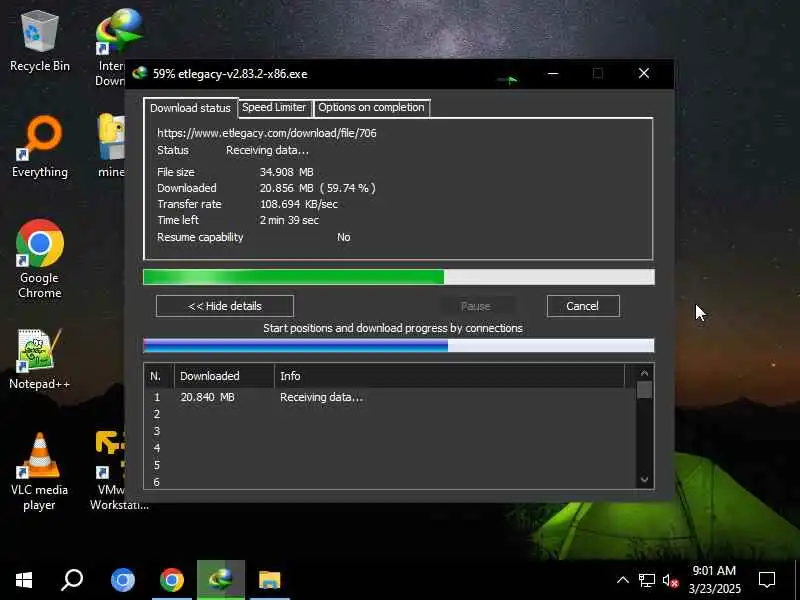800x600 pixels.
Task: Click time left value 2 min 39 sec
Action: click(x=289, y=220)
